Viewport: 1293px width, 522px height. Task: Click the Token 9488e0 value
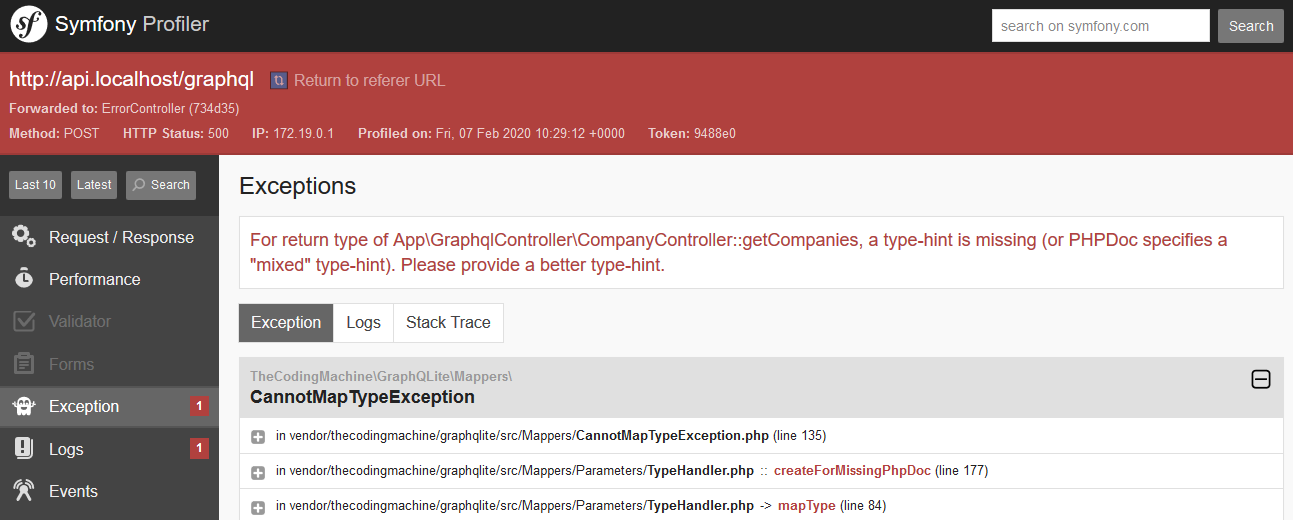pos(715,133)
